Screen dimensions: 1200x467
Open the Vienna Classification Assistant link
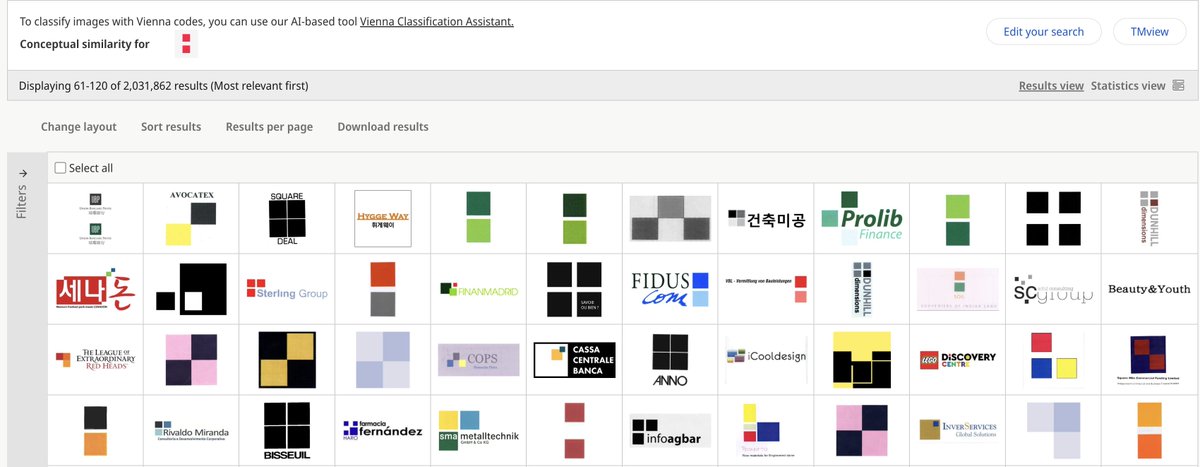tap(437, 21)
